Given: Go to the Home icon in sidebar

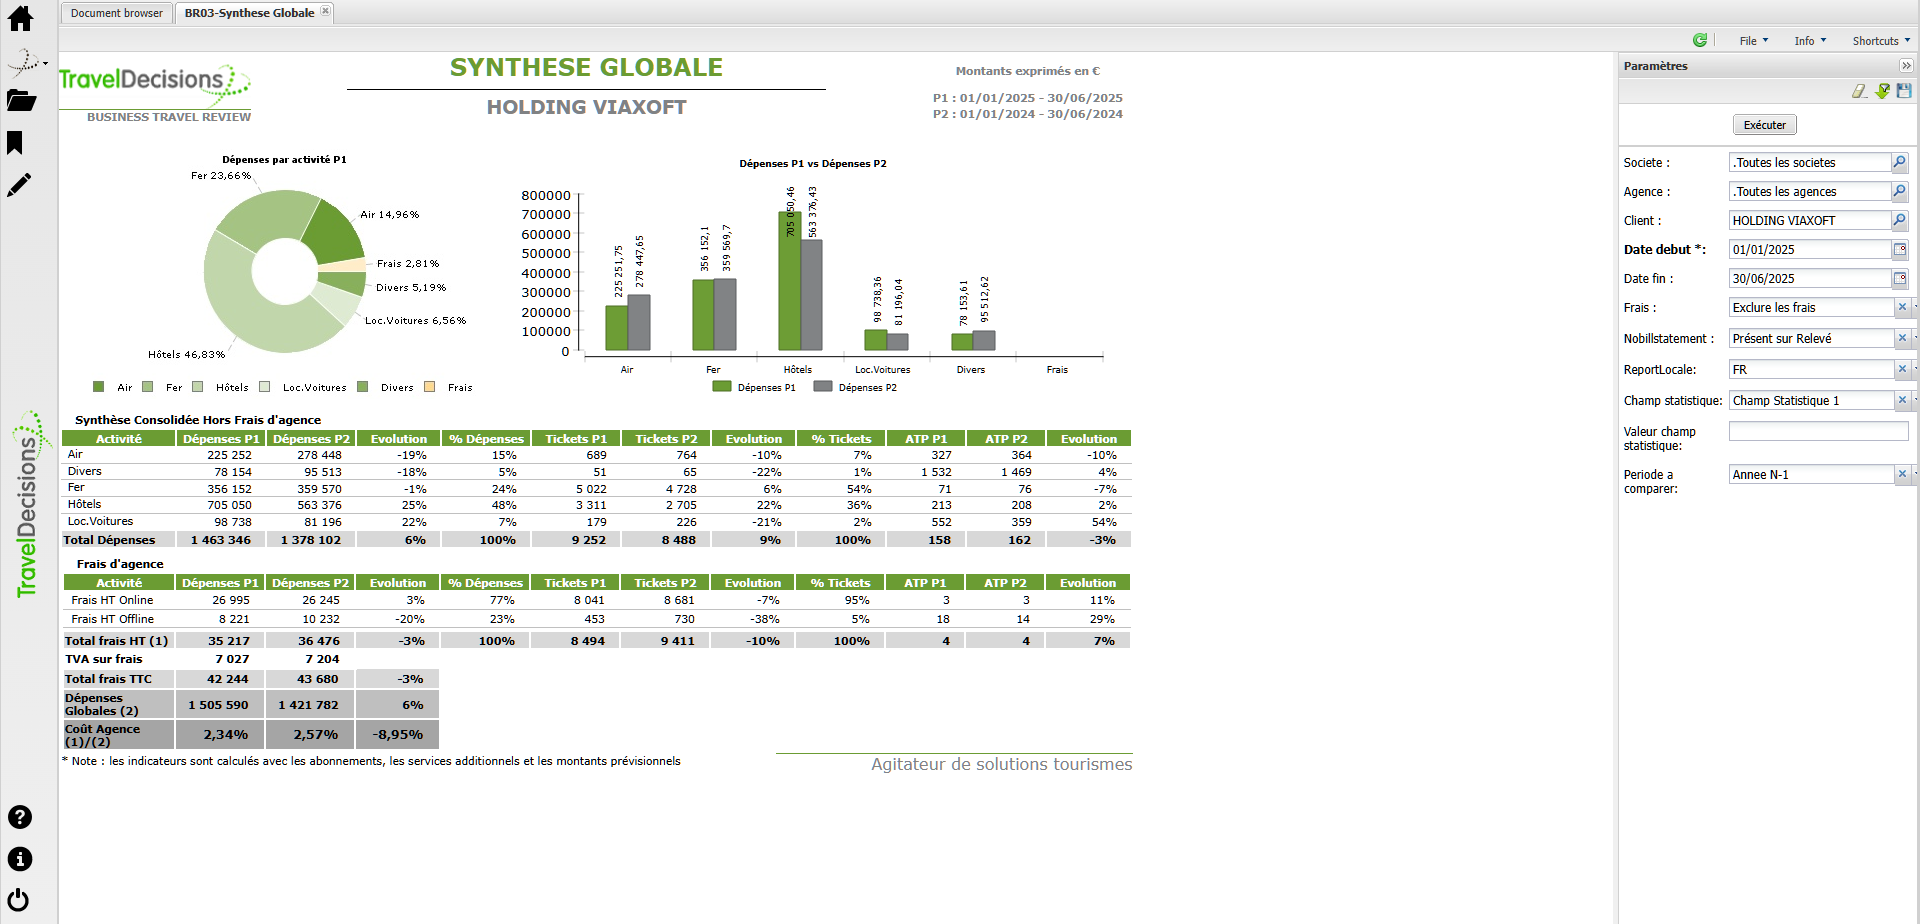Looking at the screenshot, I should pyautogui.click(x=20, y=18).
